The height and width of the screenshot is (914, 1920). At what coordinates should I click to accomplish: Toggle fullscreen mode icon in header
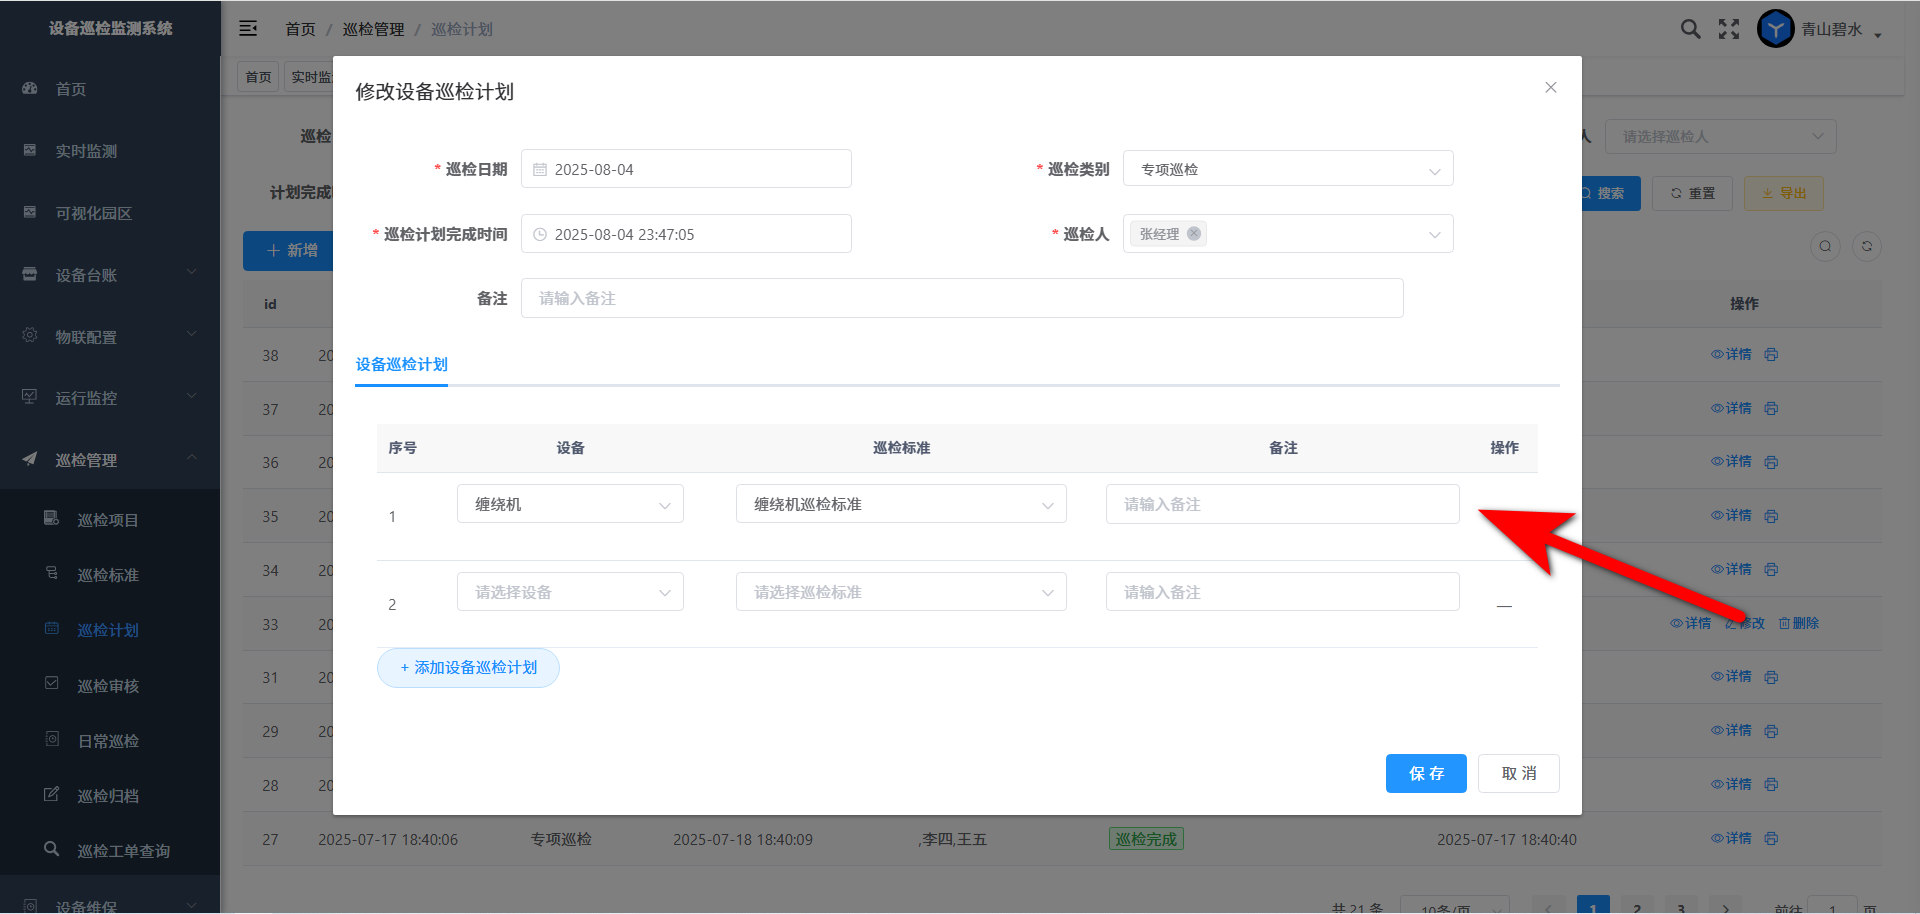(1729, 29)
